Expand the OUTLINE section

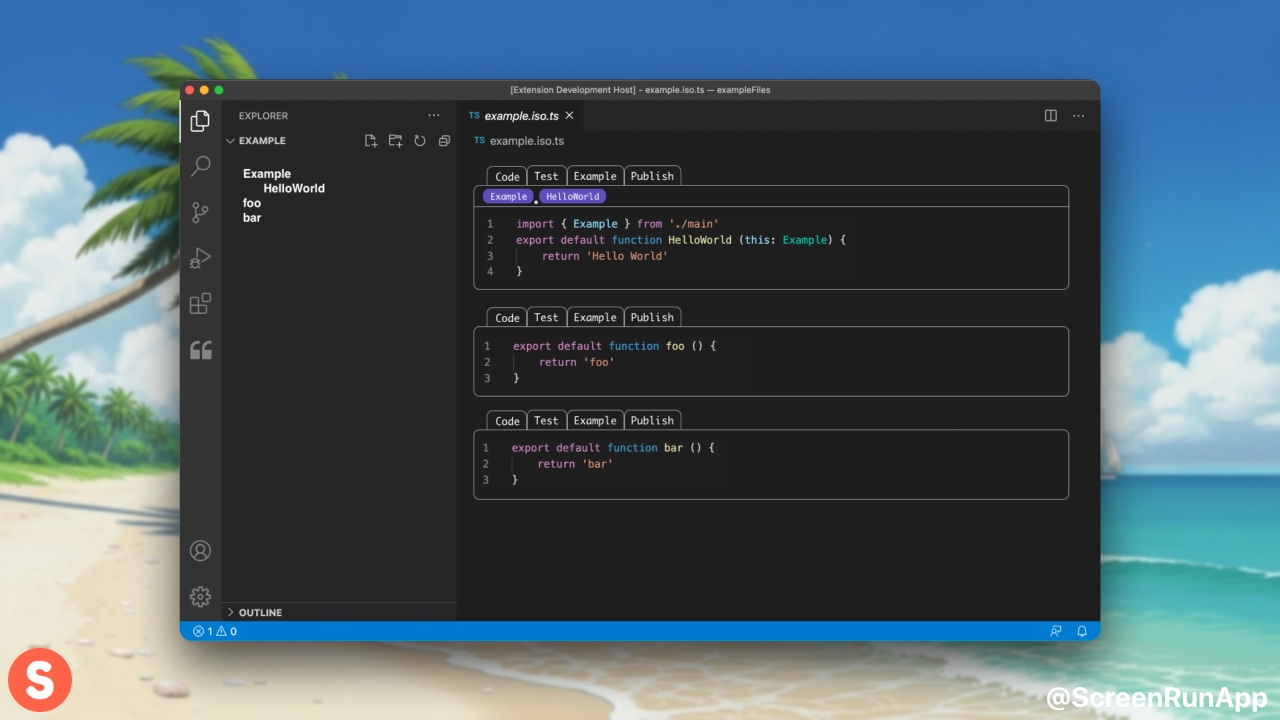click(x=260, y=612)
